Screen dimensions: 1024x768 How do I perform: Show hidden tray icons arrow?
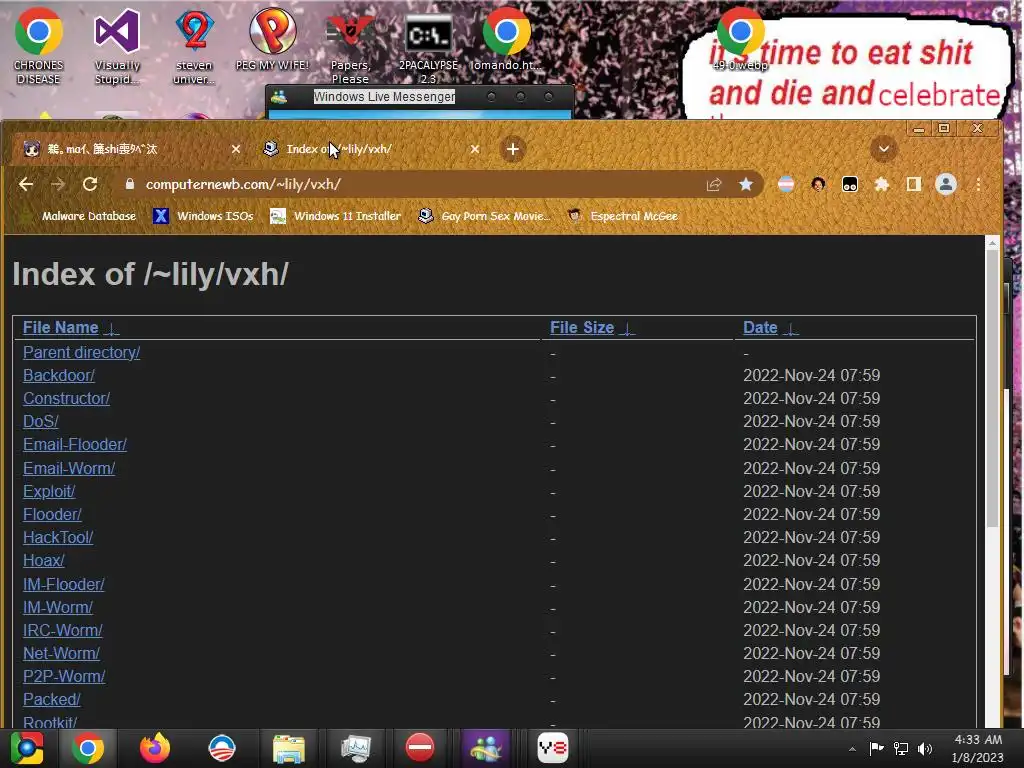coord(852,749)
